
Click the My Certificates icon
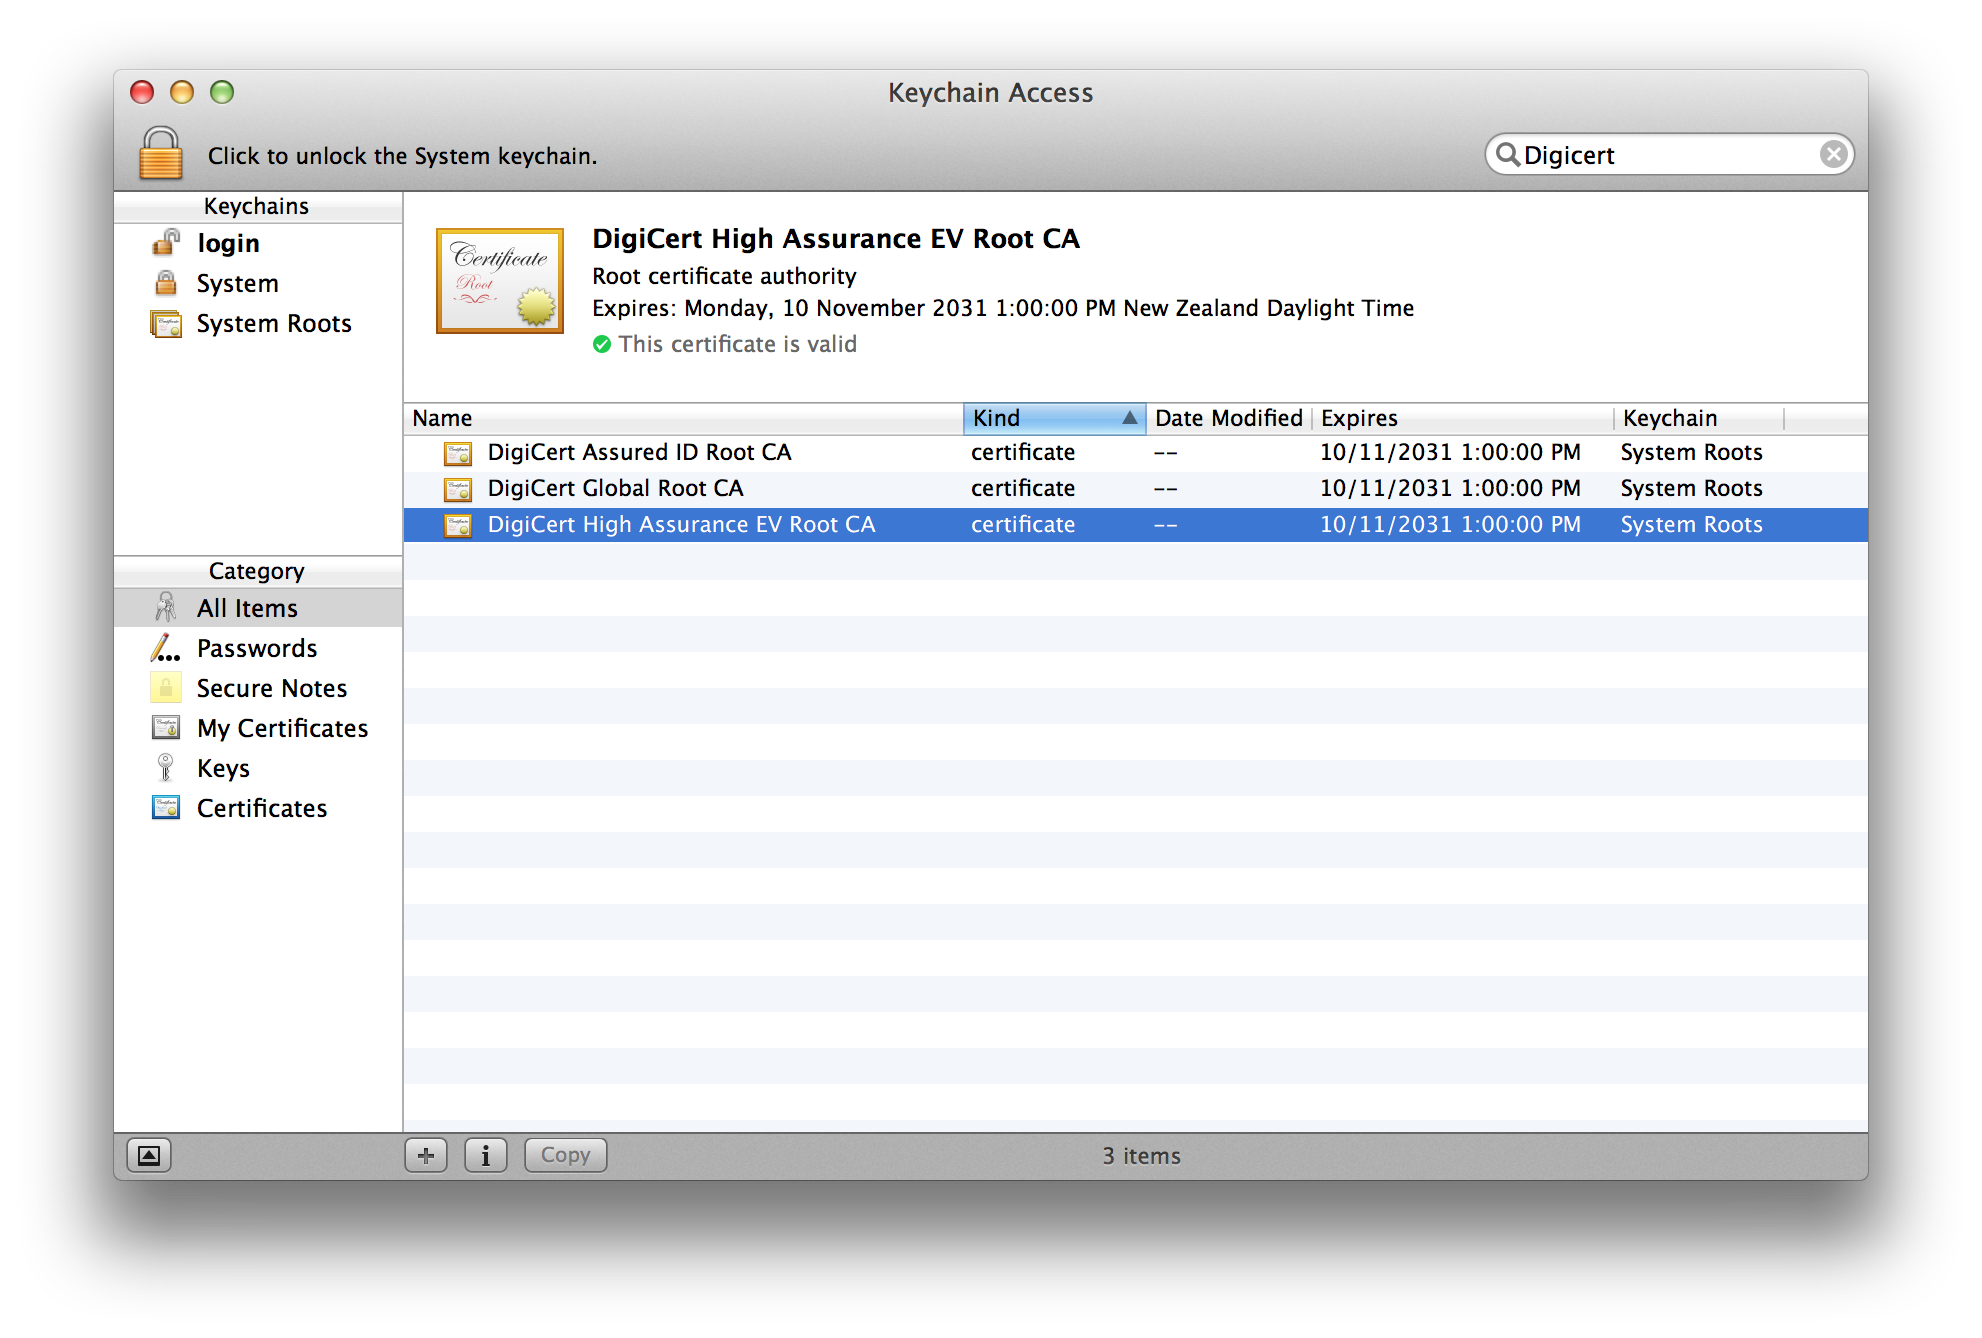[166, 727]
